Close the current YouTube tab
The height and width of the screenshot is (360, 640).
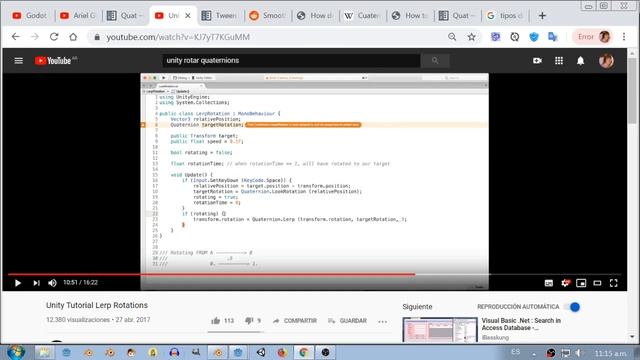point(188,16)
